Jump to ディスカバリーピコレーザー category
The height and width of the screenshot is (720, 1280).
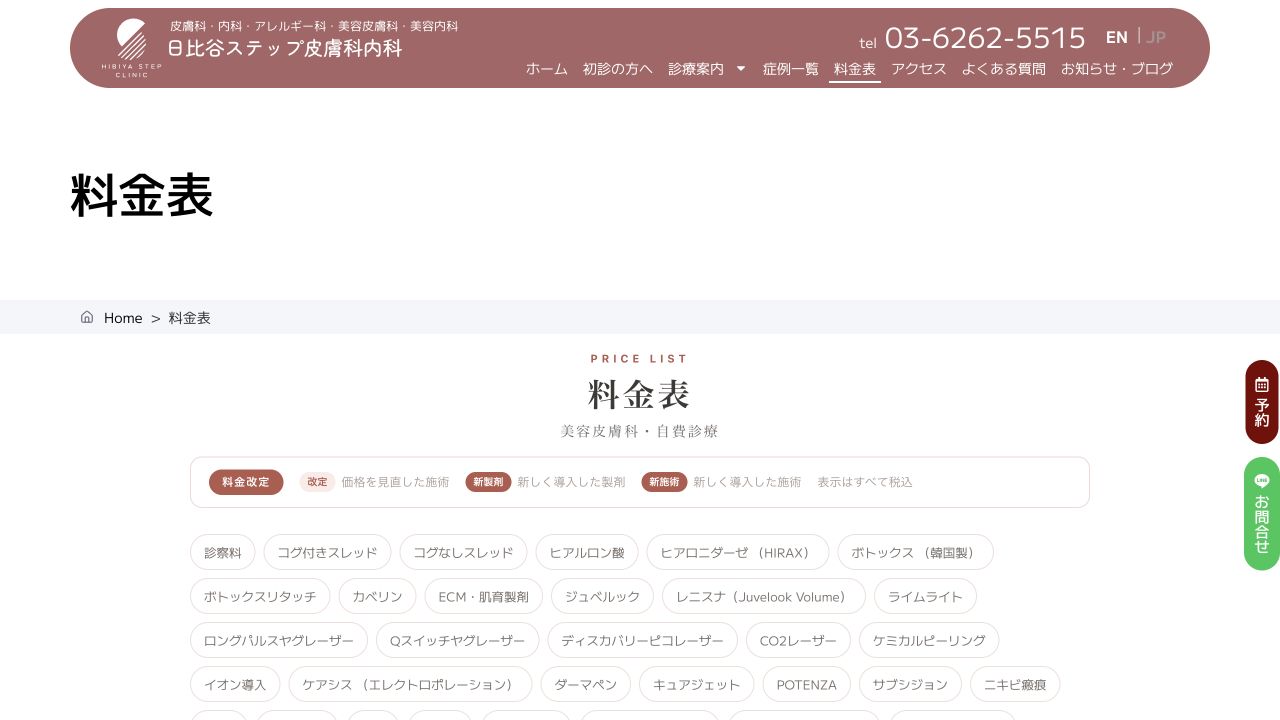click(x=642, y=640)
